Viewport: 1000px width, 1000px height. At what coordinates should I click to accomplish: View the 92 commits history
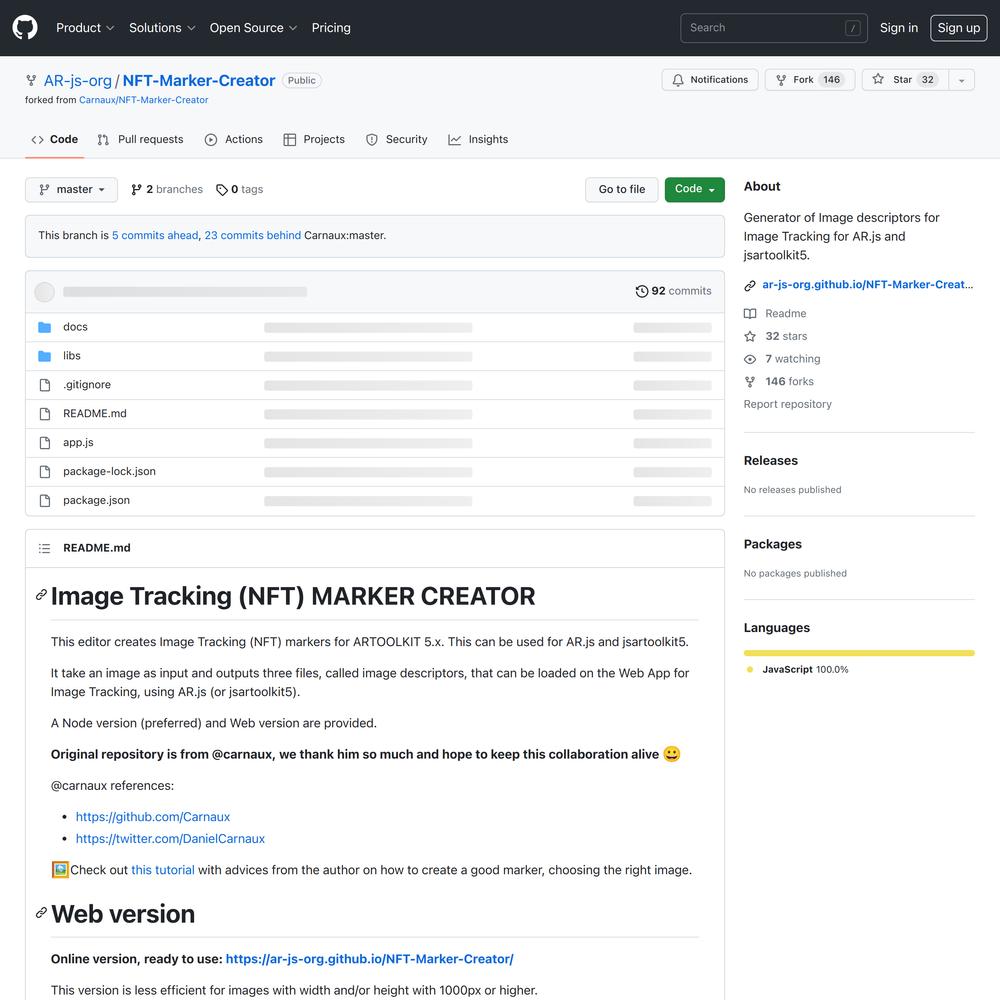tap(673, 291)
